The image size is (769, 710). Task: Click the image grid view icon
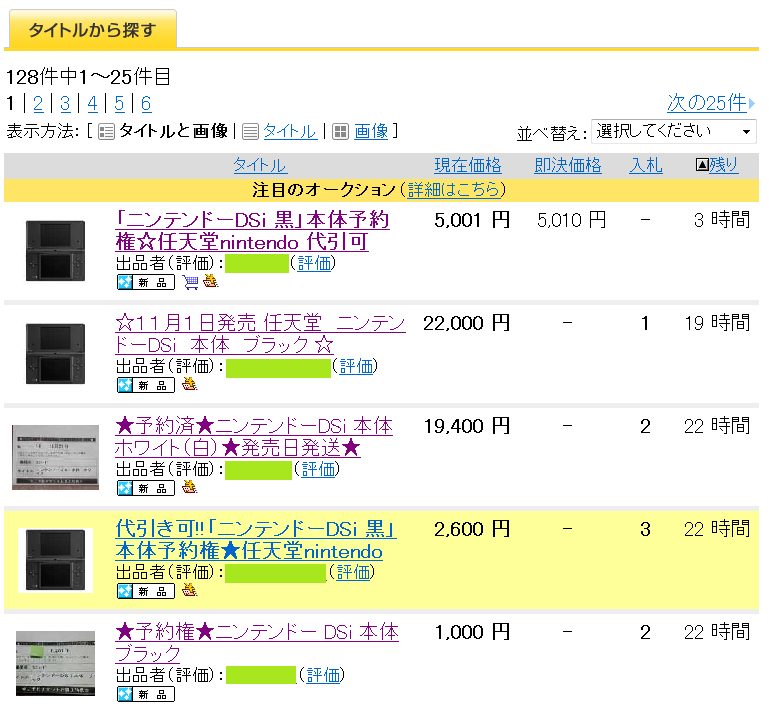(x=340, y=132)
